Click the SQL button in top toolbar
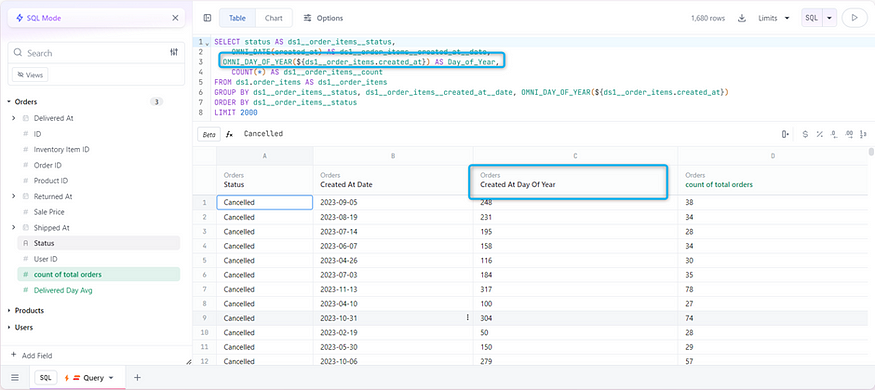This screenshot has width=875, height=390. [x=812, y=18]
